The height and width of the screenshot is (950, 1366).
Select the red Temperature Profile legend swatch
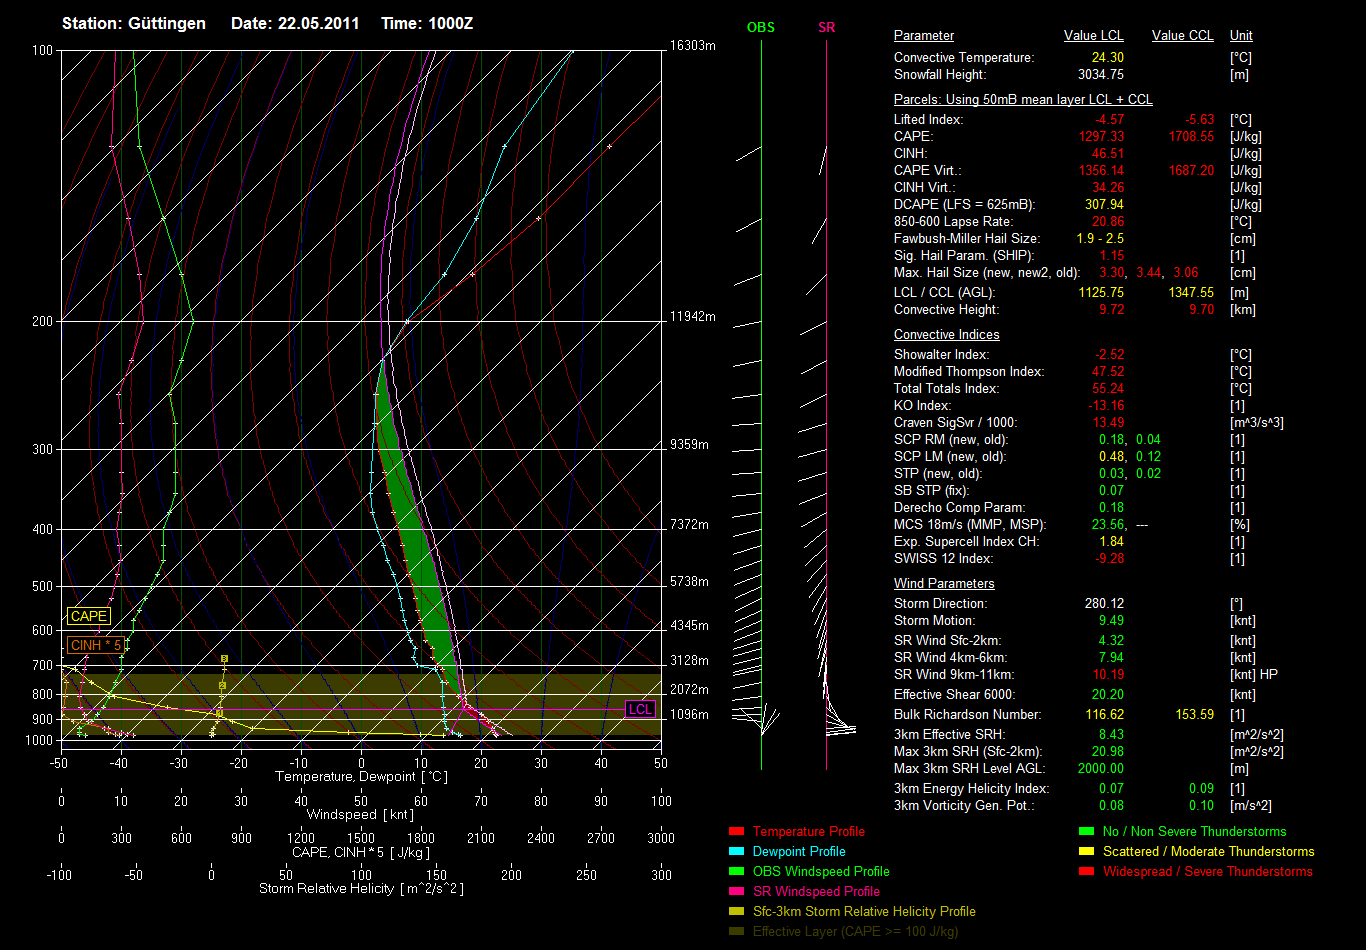coord(737,832)
